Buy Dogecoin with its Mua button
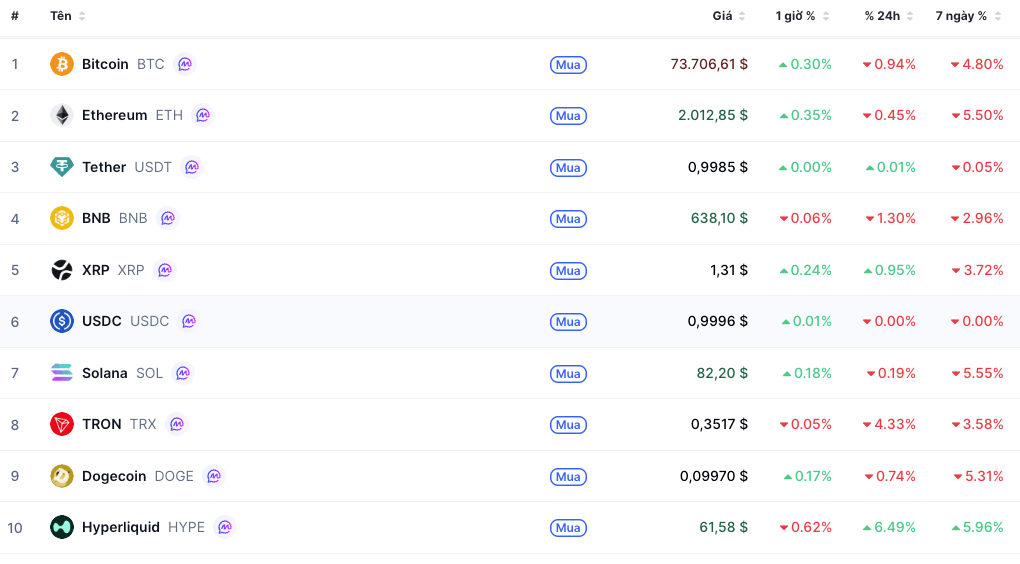This screenshot has height=564, width=1020. click(x=569, y=477)
